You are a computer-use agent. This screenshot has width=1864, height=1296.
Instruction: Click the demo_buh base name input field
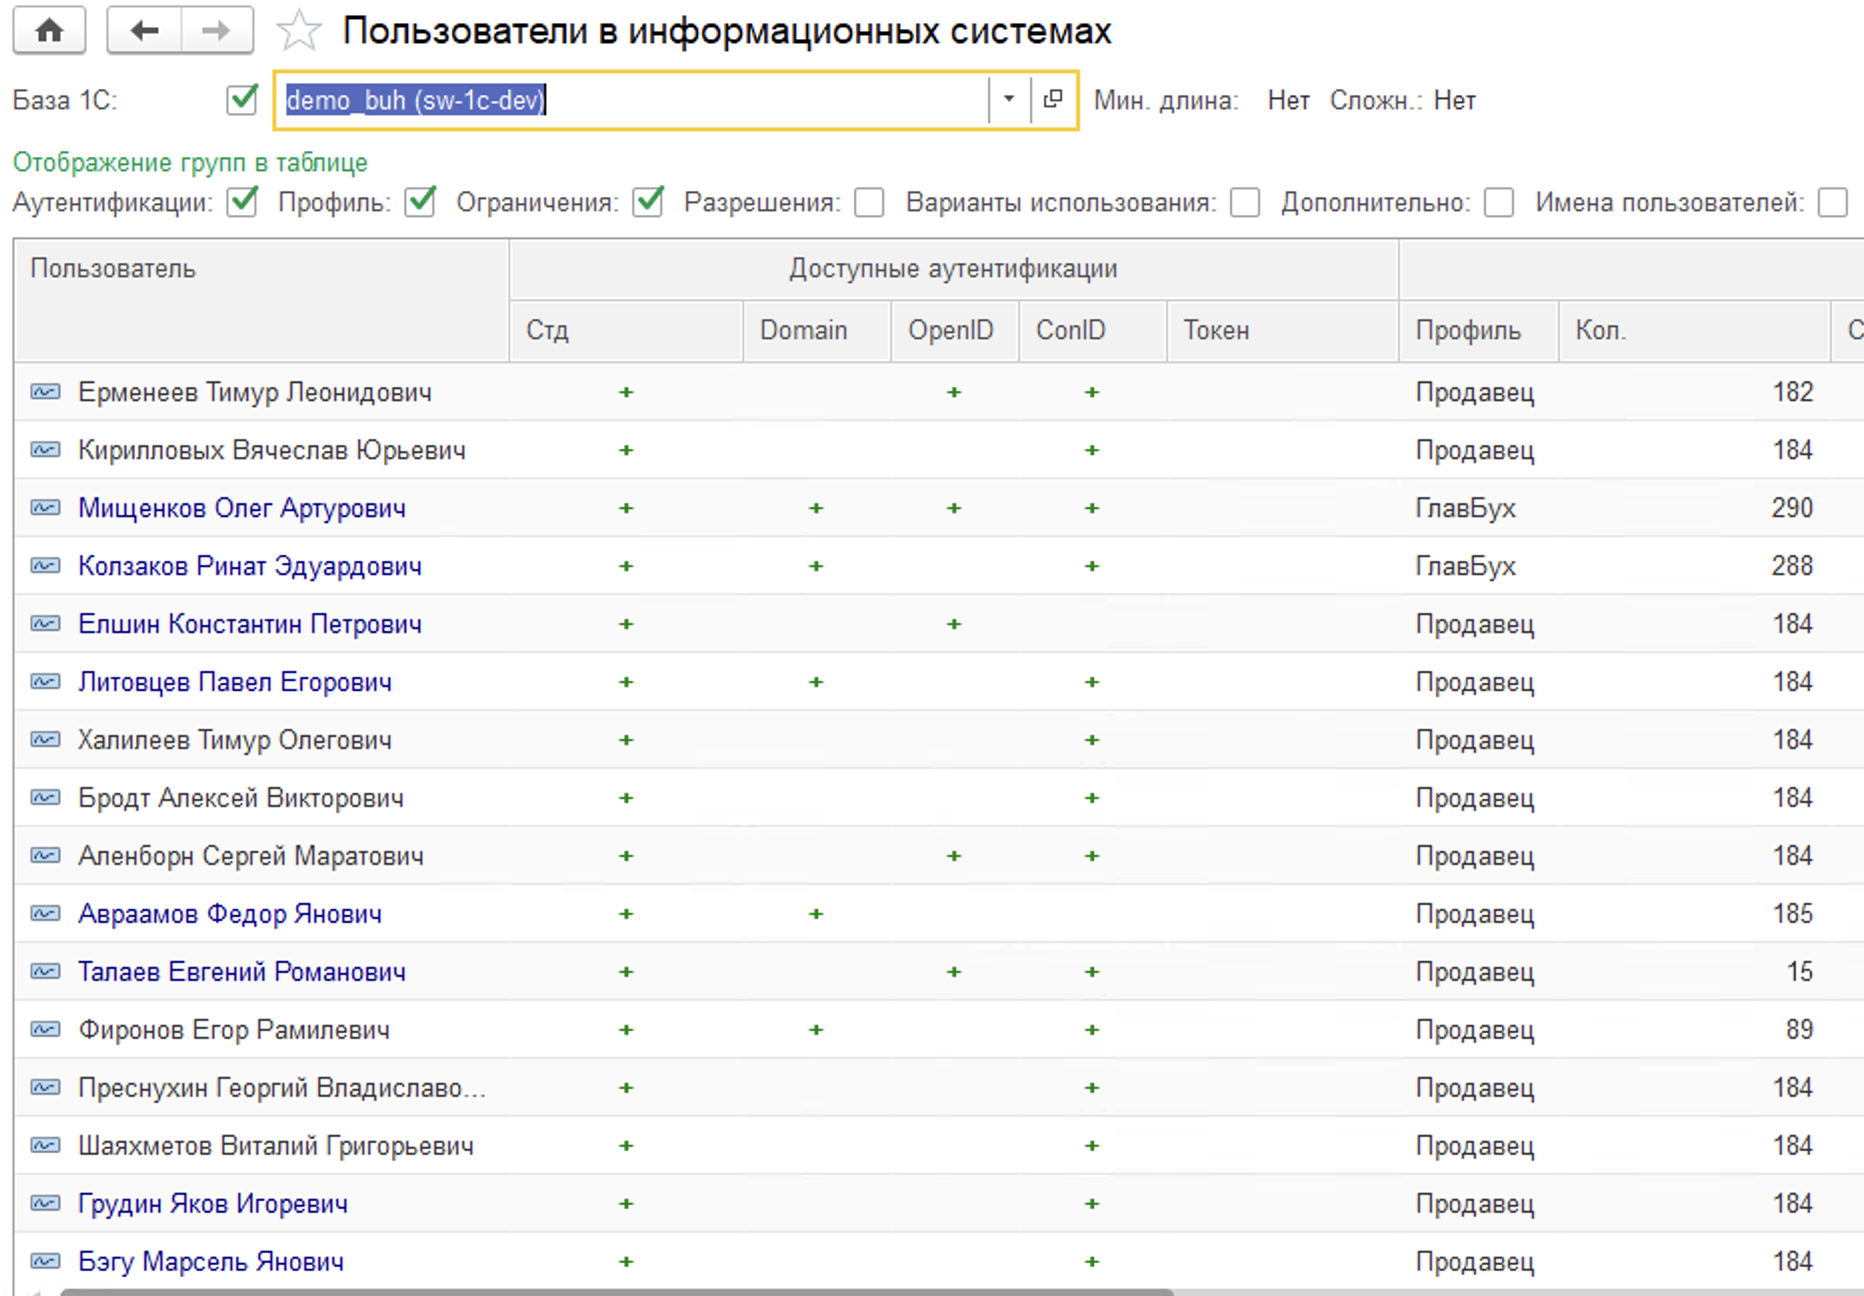(x=630, y=100)
